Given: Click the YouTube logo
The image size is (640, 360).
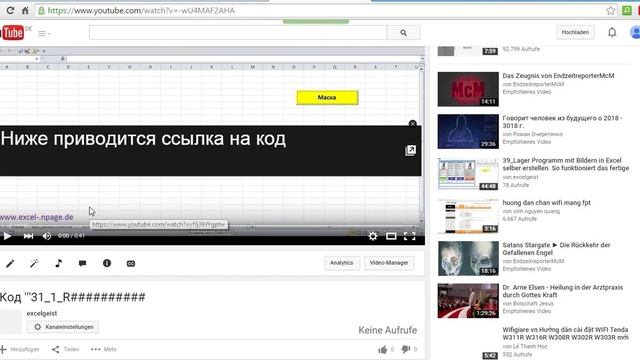Looking at the screenshot, I should click(12, 33).
